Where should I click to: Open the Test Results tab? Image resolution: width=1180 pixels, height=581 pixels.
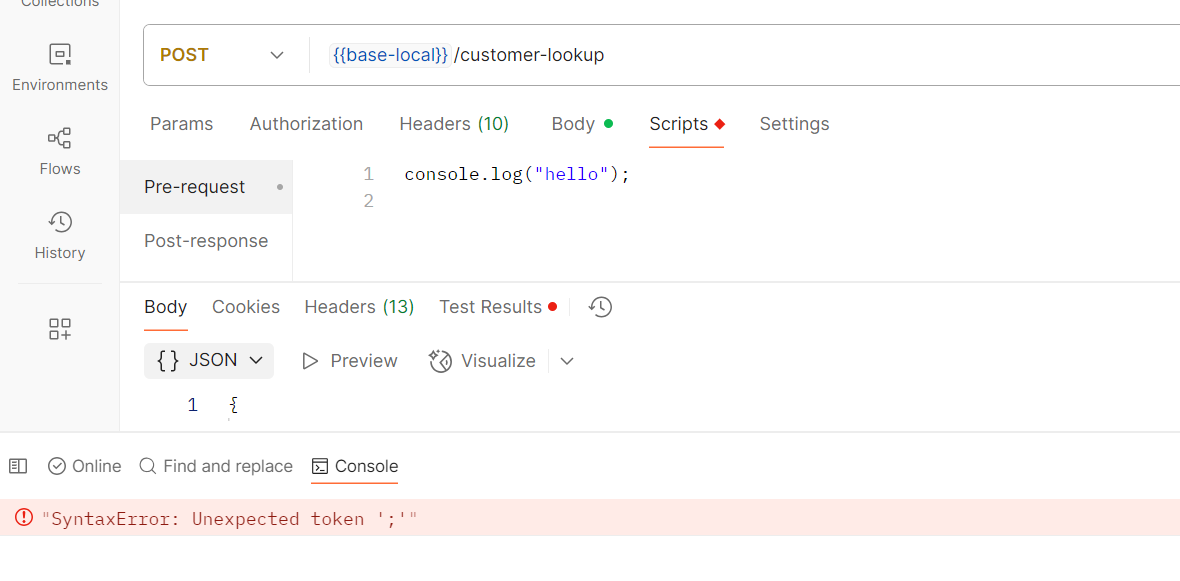pyautogui.click(x=489, y=307)
